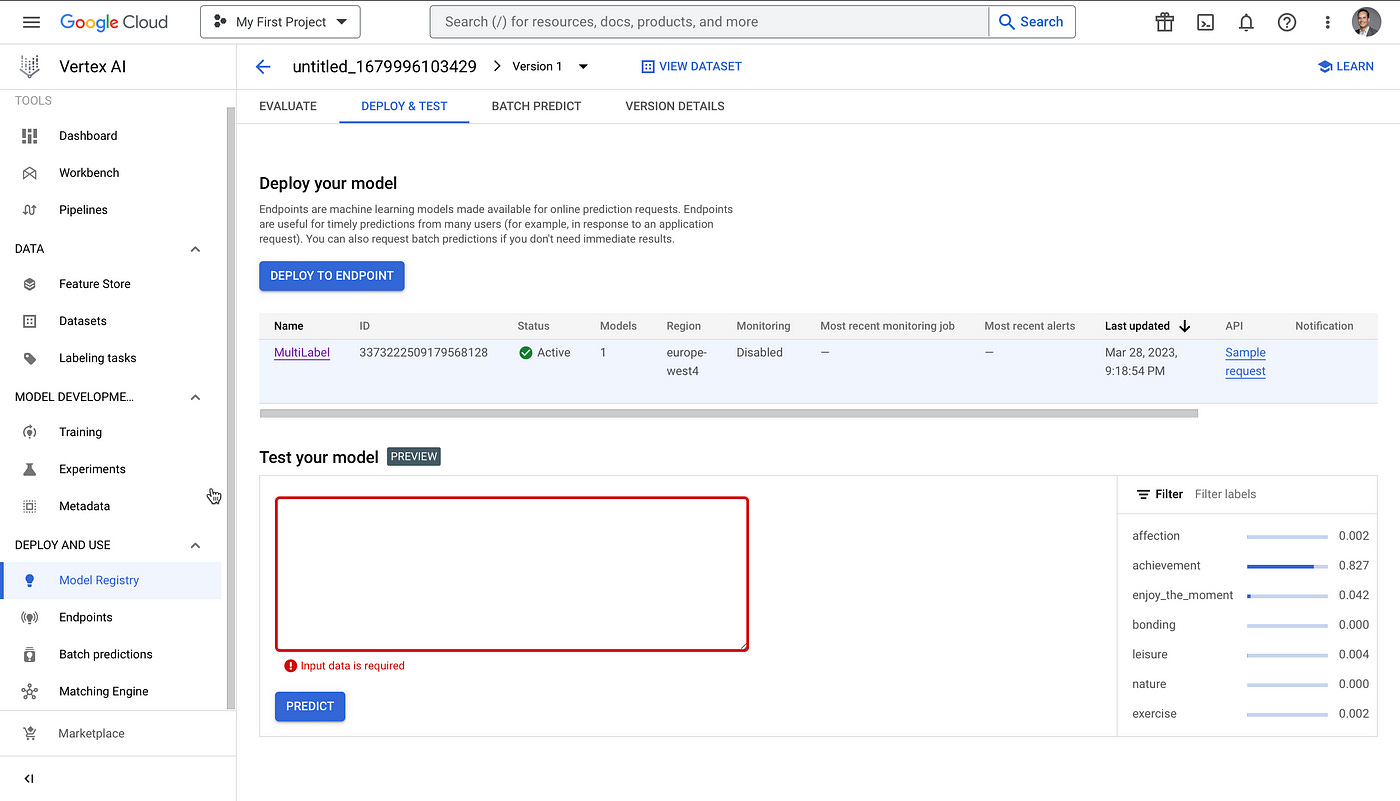Click the endpoint table horizontal scrollbar
This screenshot has height=801, width=1400.
728,413
